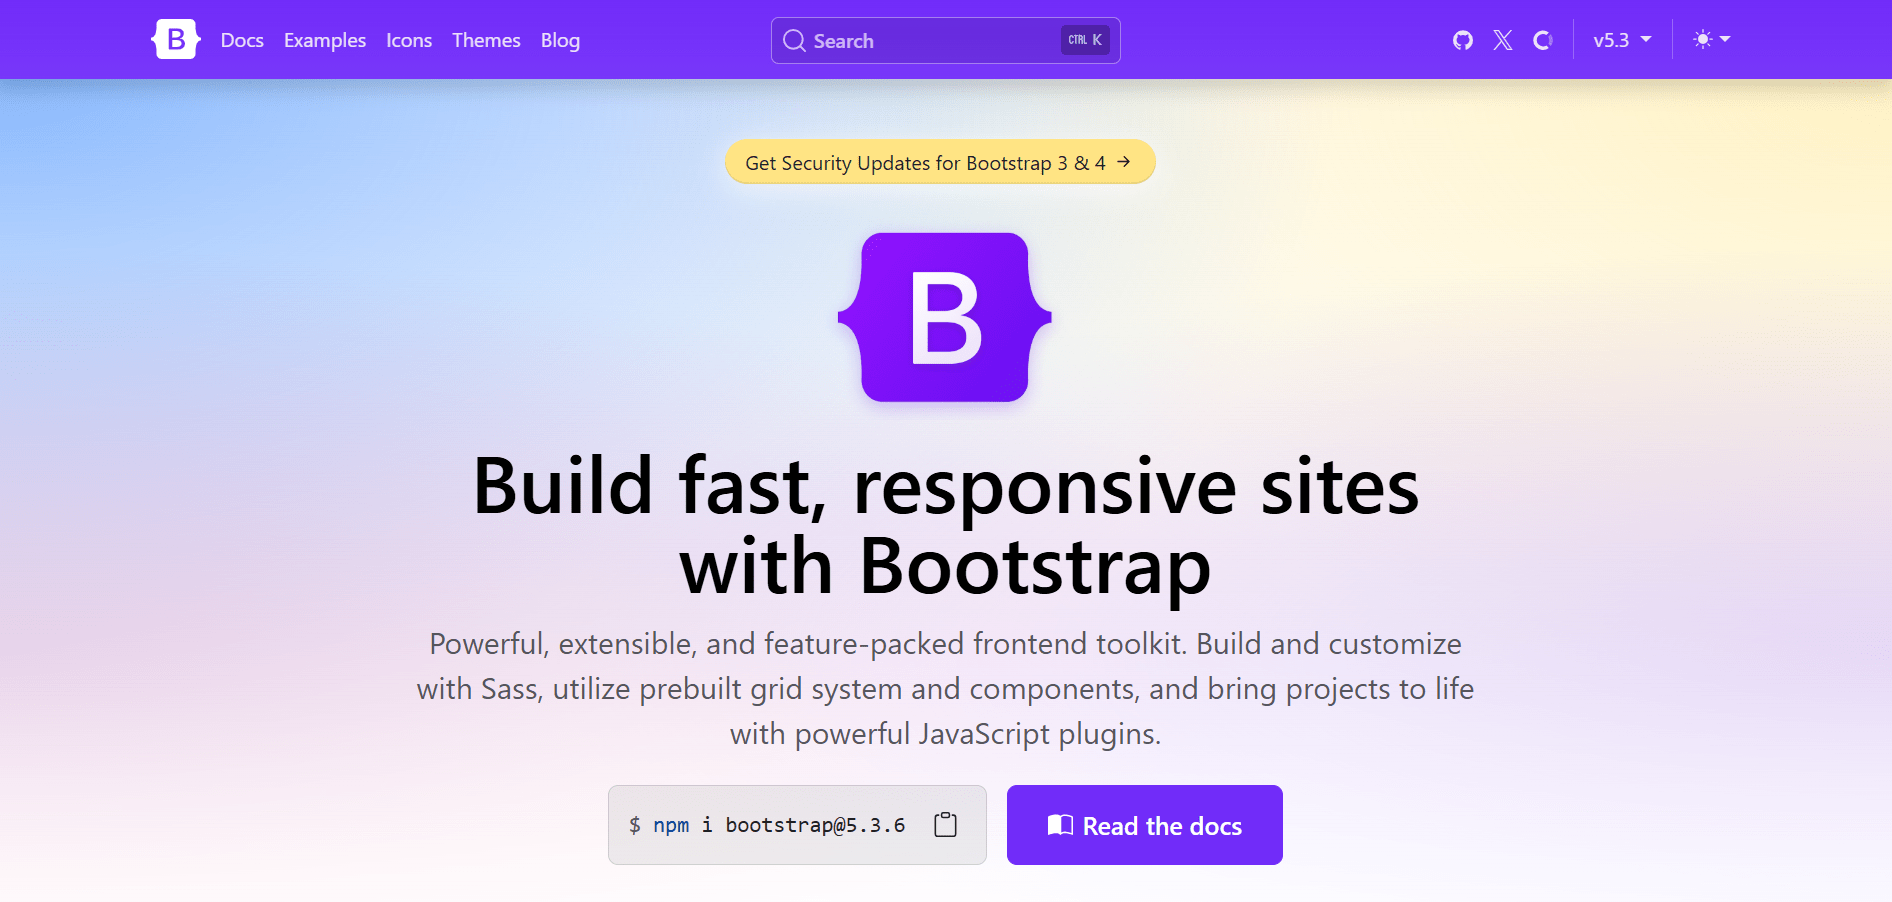This screenshot has height=902, width=1892.
Task: Open Themes in the navbar
Action: point(486,40)
